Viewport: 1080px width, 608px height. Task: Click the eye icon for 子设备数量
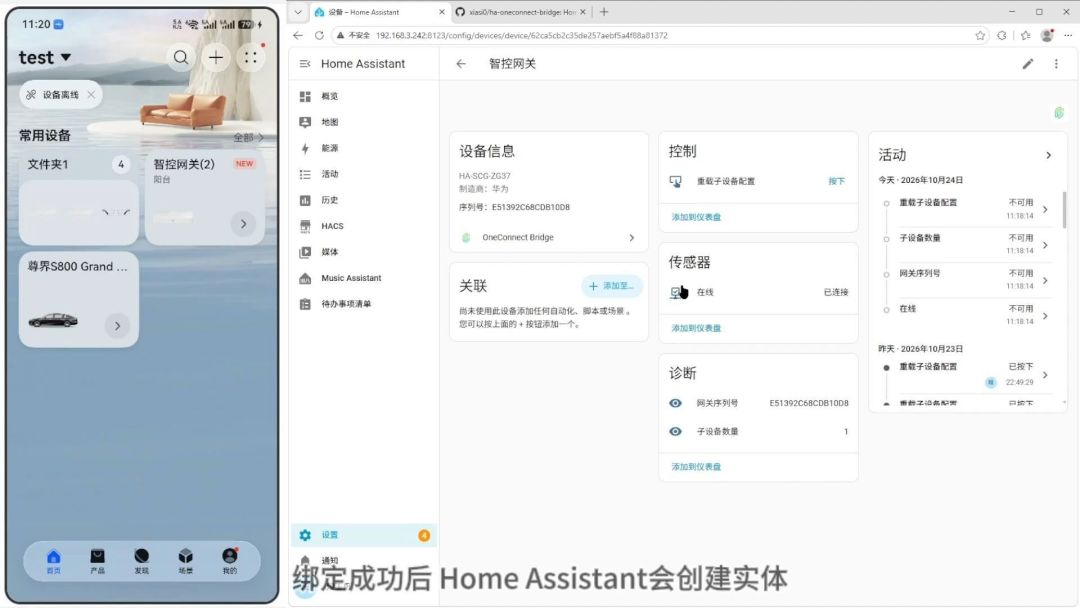point(676,432)
